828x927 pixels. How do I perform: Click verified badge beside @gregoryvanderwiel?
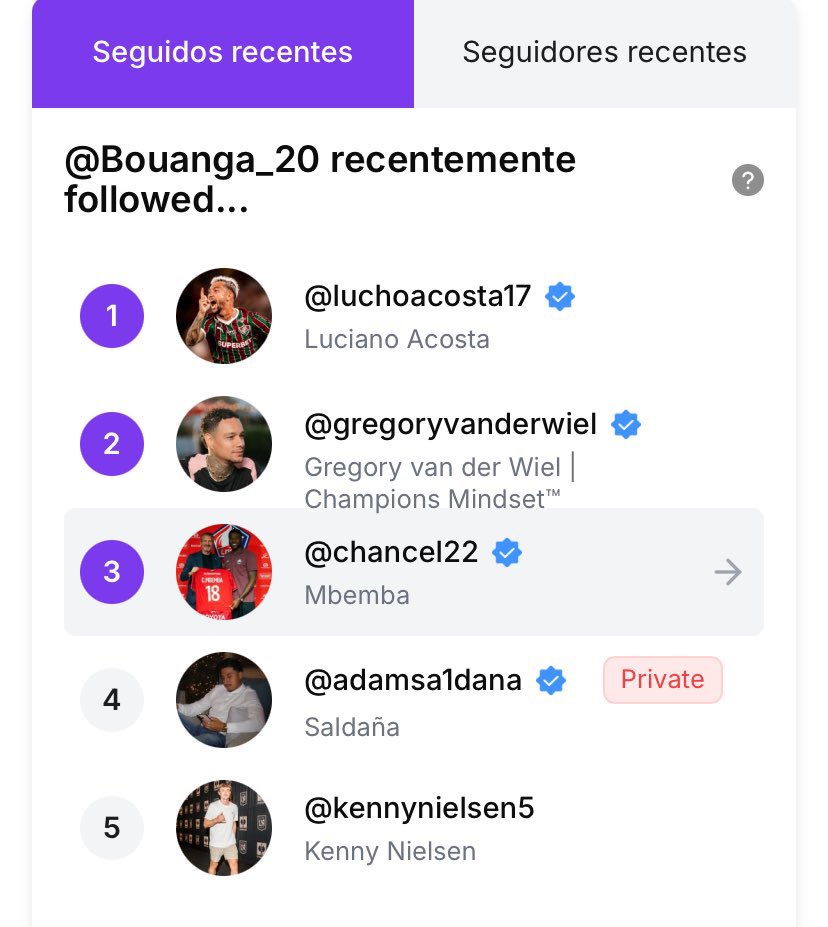point(626,425)
